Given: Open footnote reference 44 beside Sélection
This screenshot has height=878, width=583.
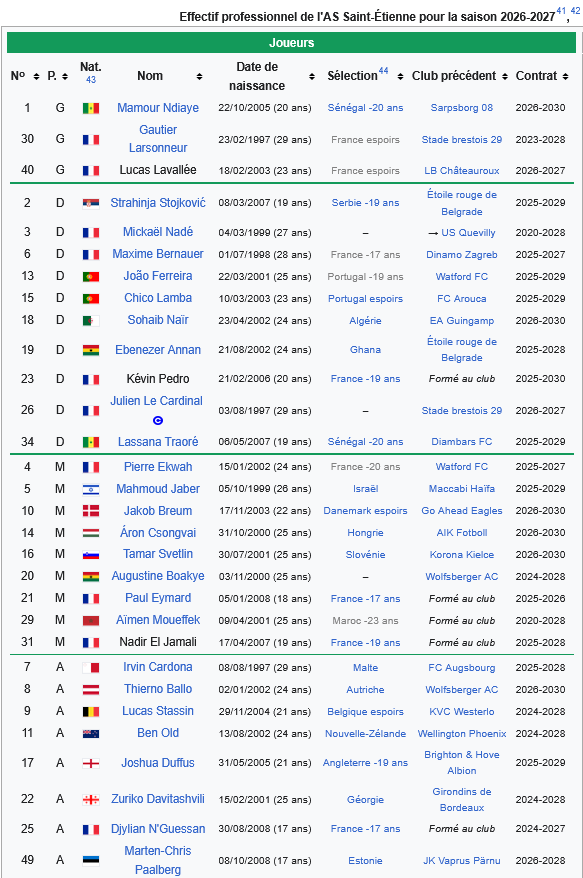Looking at the screenshot, I should point(384,71).
